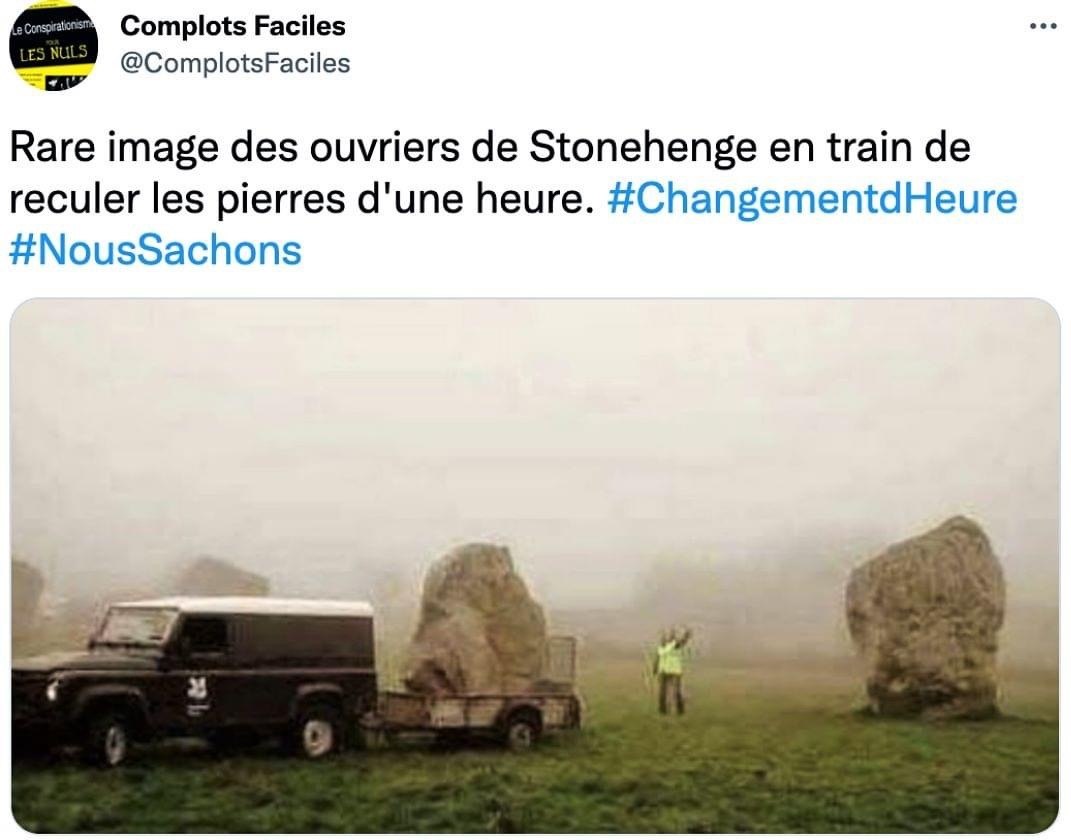Open the foggy Stonehenge photo

tap(535, 565)
